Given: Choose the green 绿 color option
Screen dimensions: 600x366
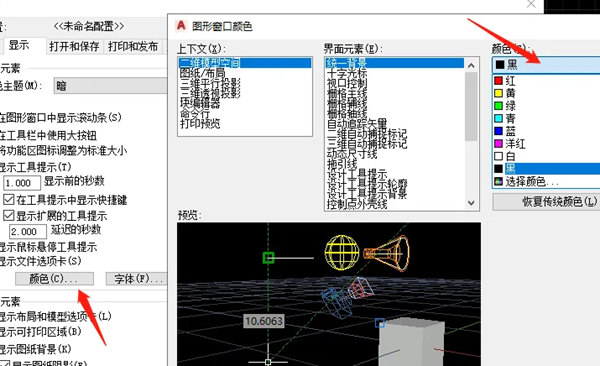Looking at the screenshot, I should (546, 106).
